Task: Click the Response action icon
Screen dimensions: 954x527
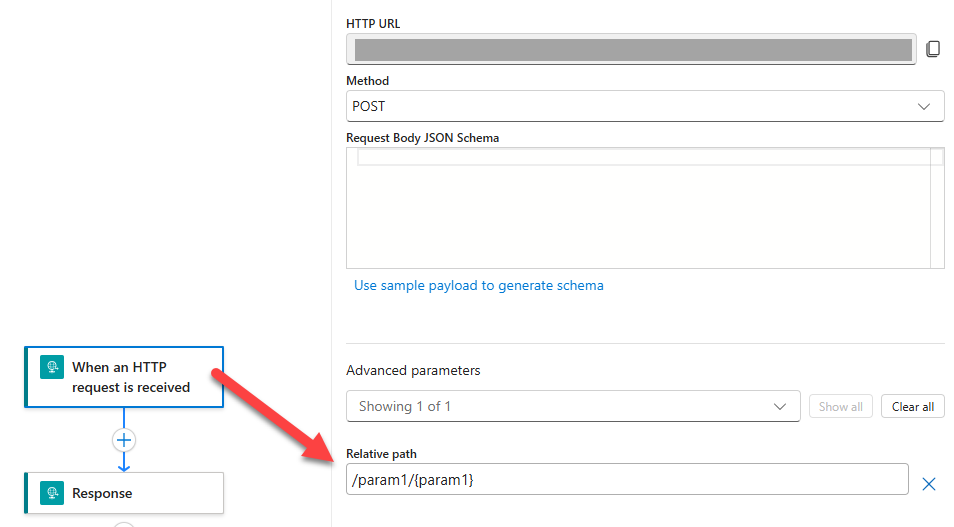Action: pyautogui.click(x=52, y=493)
